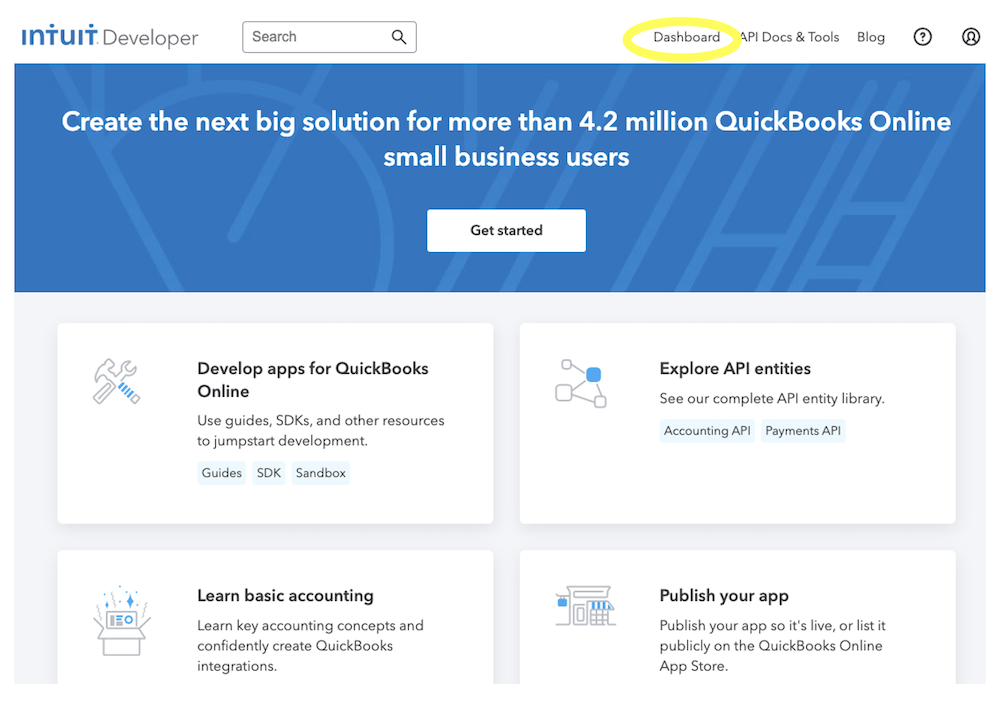Focus the Search input field

(x=329, y=37)
